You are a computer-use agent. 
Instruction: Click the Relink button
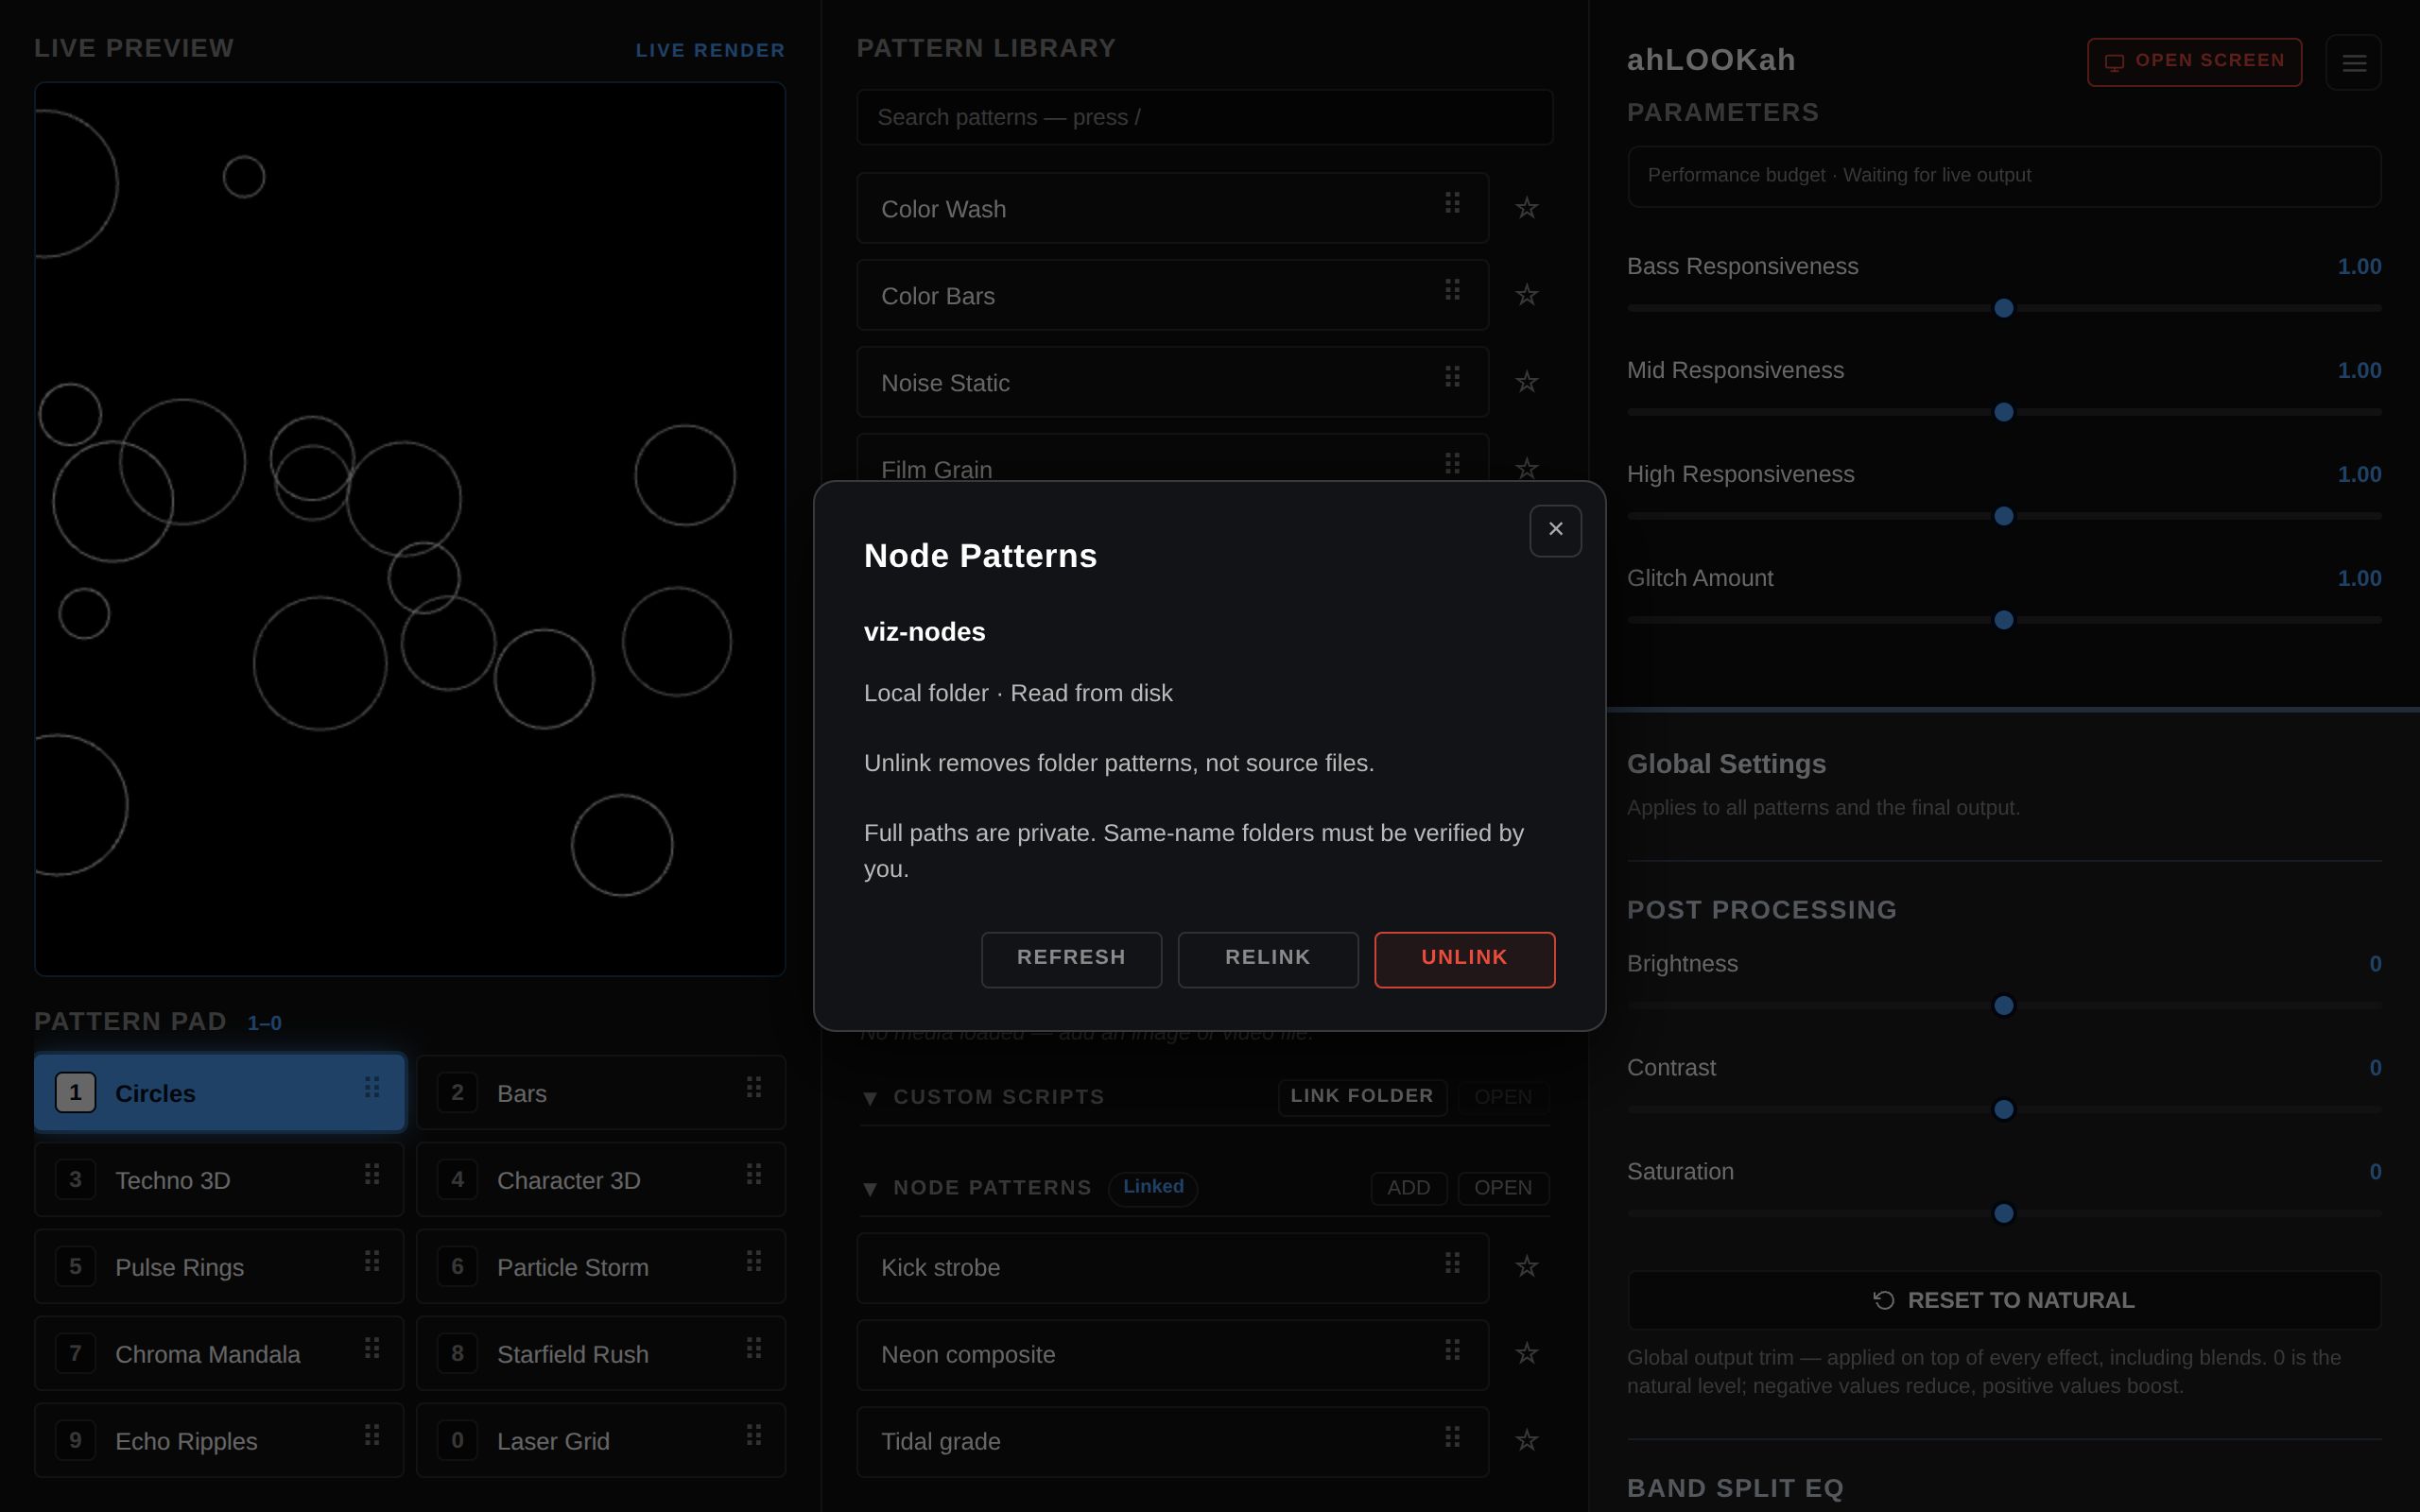pos(1268,959)
